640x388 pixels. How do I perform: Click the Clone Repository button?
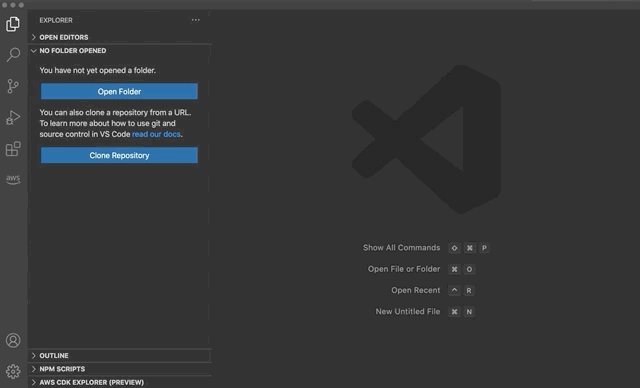pyautogui.click(x=119, y=155)
